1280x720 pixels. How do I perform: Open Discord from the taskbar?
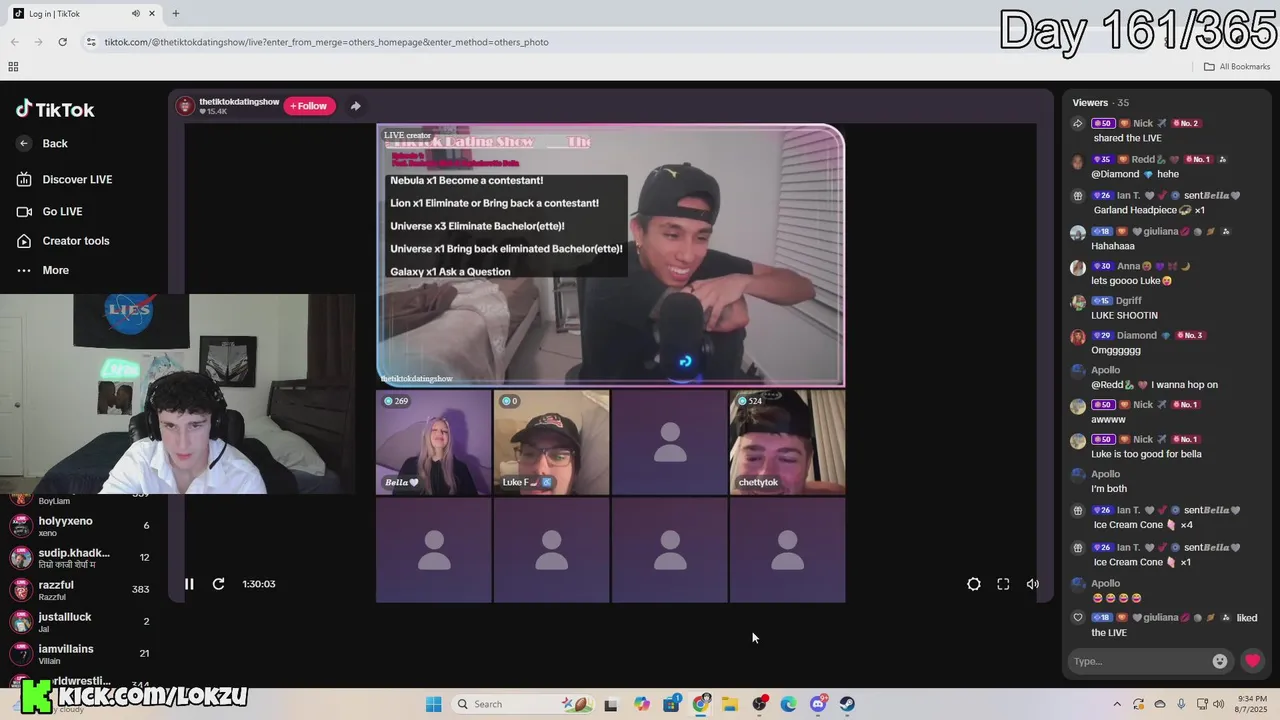(818, 704)
